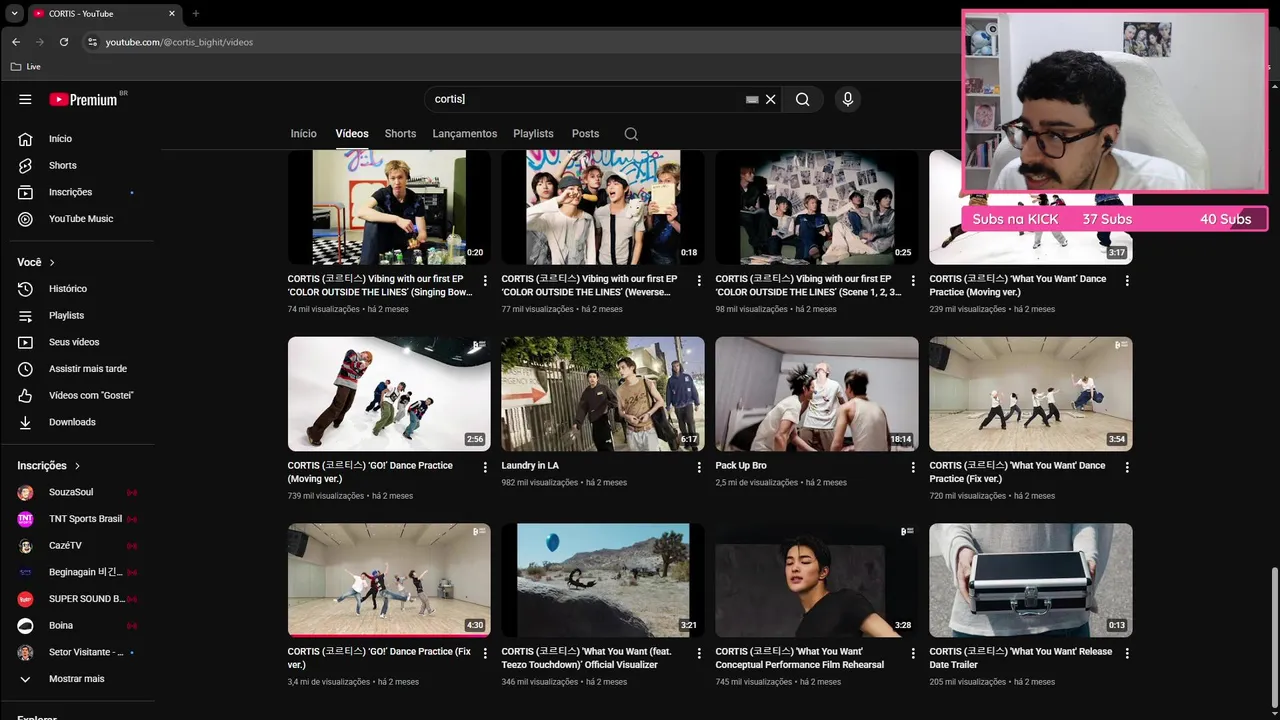Go back with browser back arrow
The image size is (1280, 720).
point(16,42)
